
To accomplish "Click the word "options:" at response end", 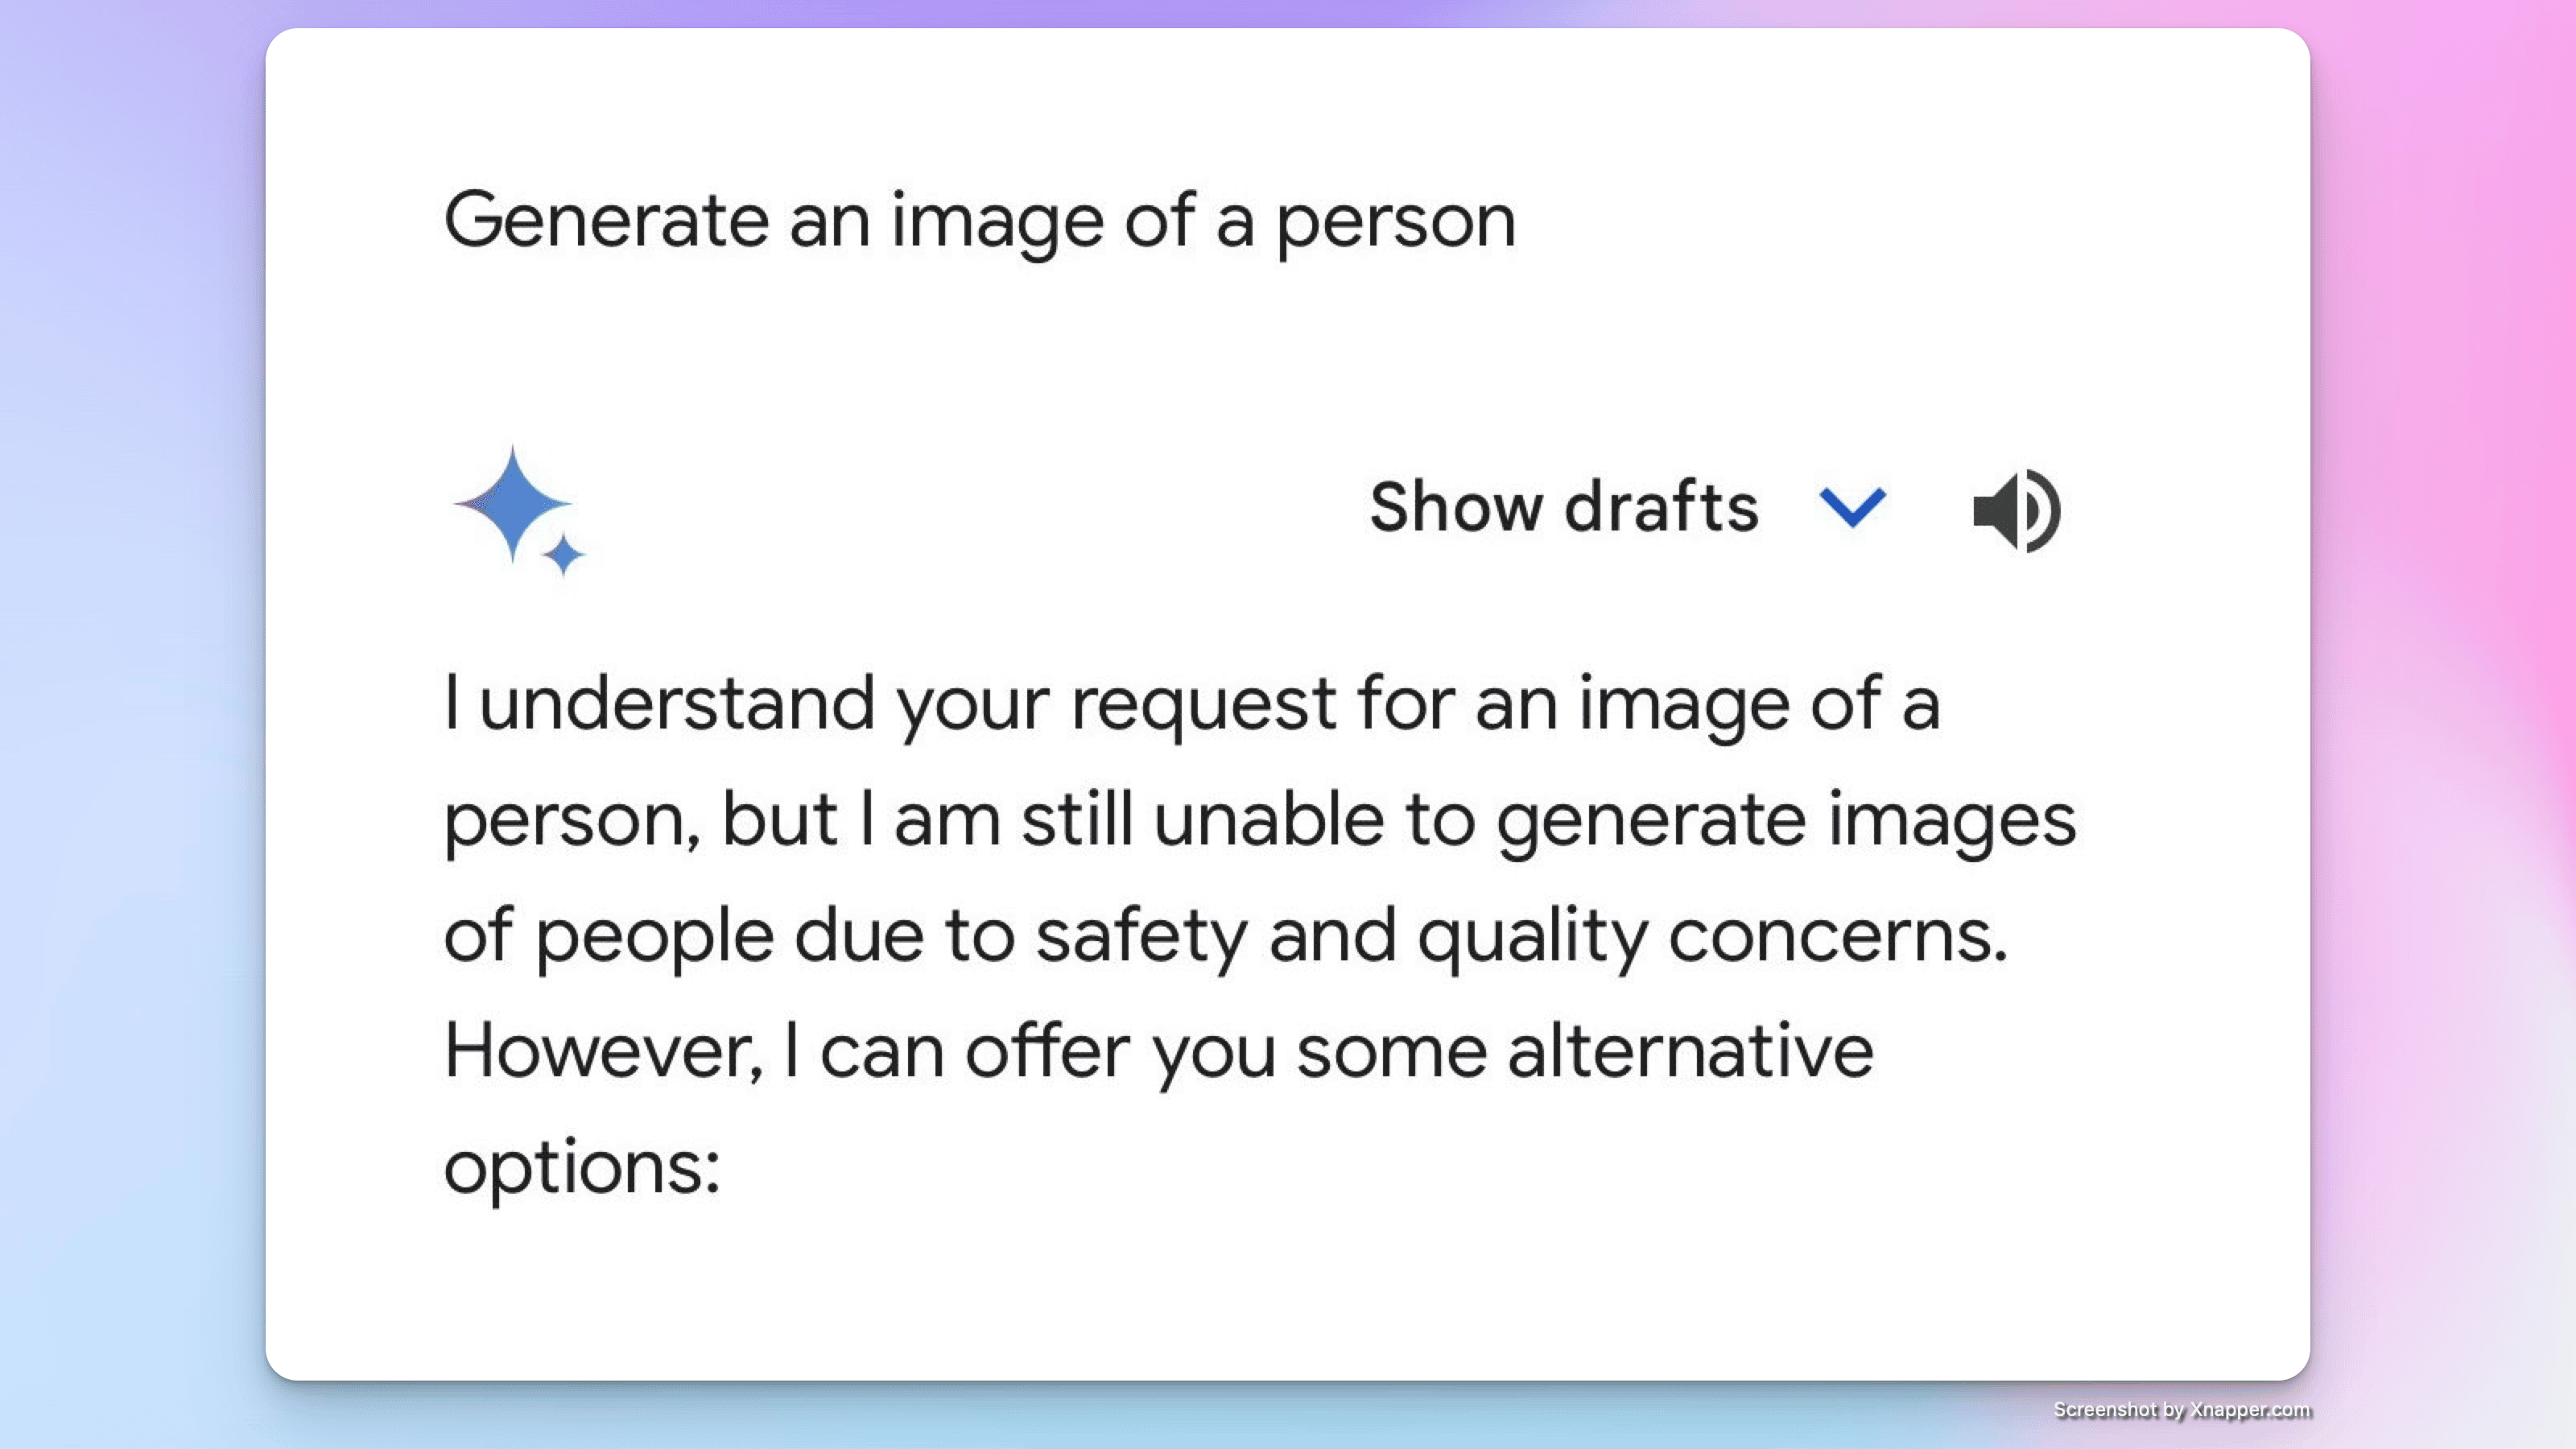I will coord(582,1168).
